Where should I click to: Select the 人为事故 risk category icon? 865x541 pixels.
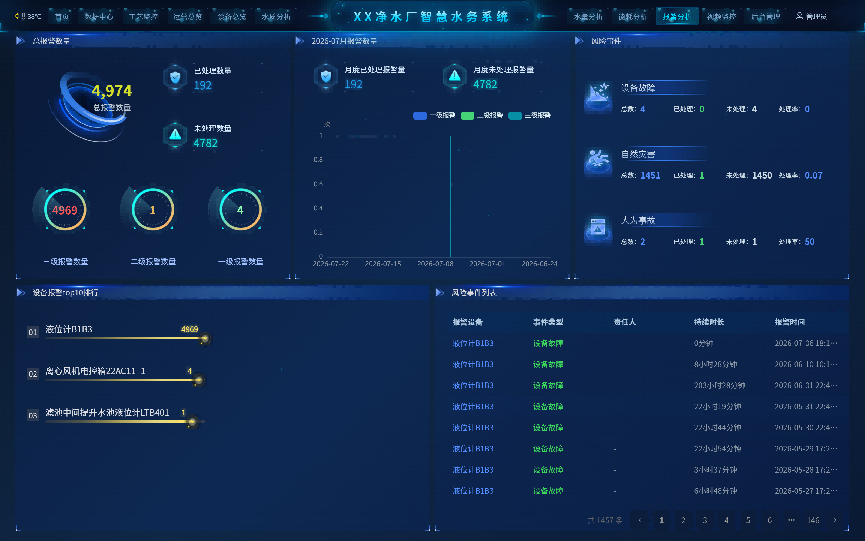point(598,229)
